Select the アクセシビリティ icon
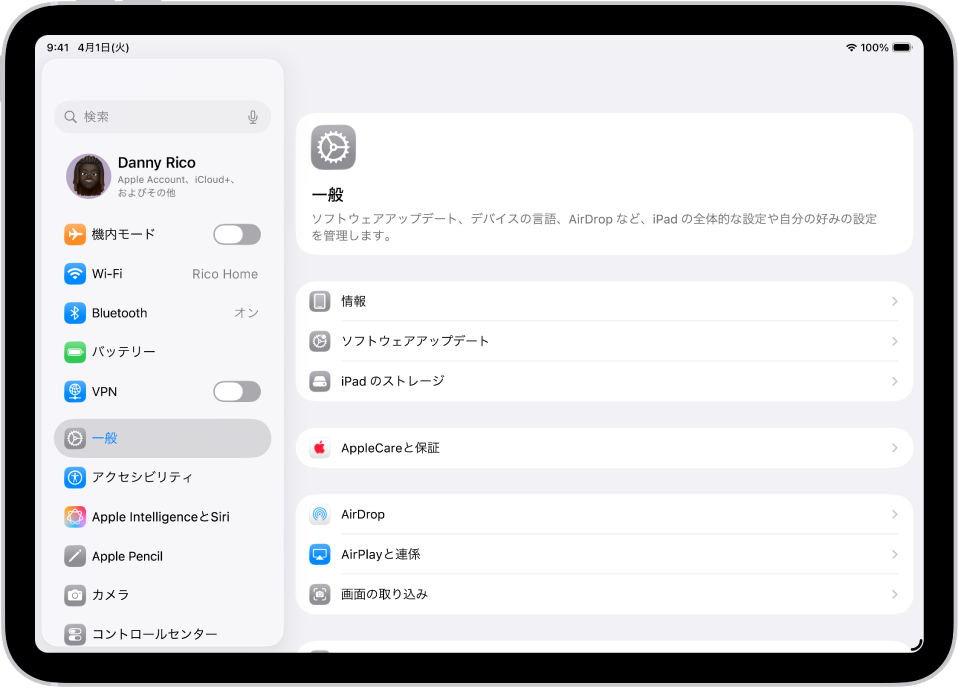 coord(76,477)
